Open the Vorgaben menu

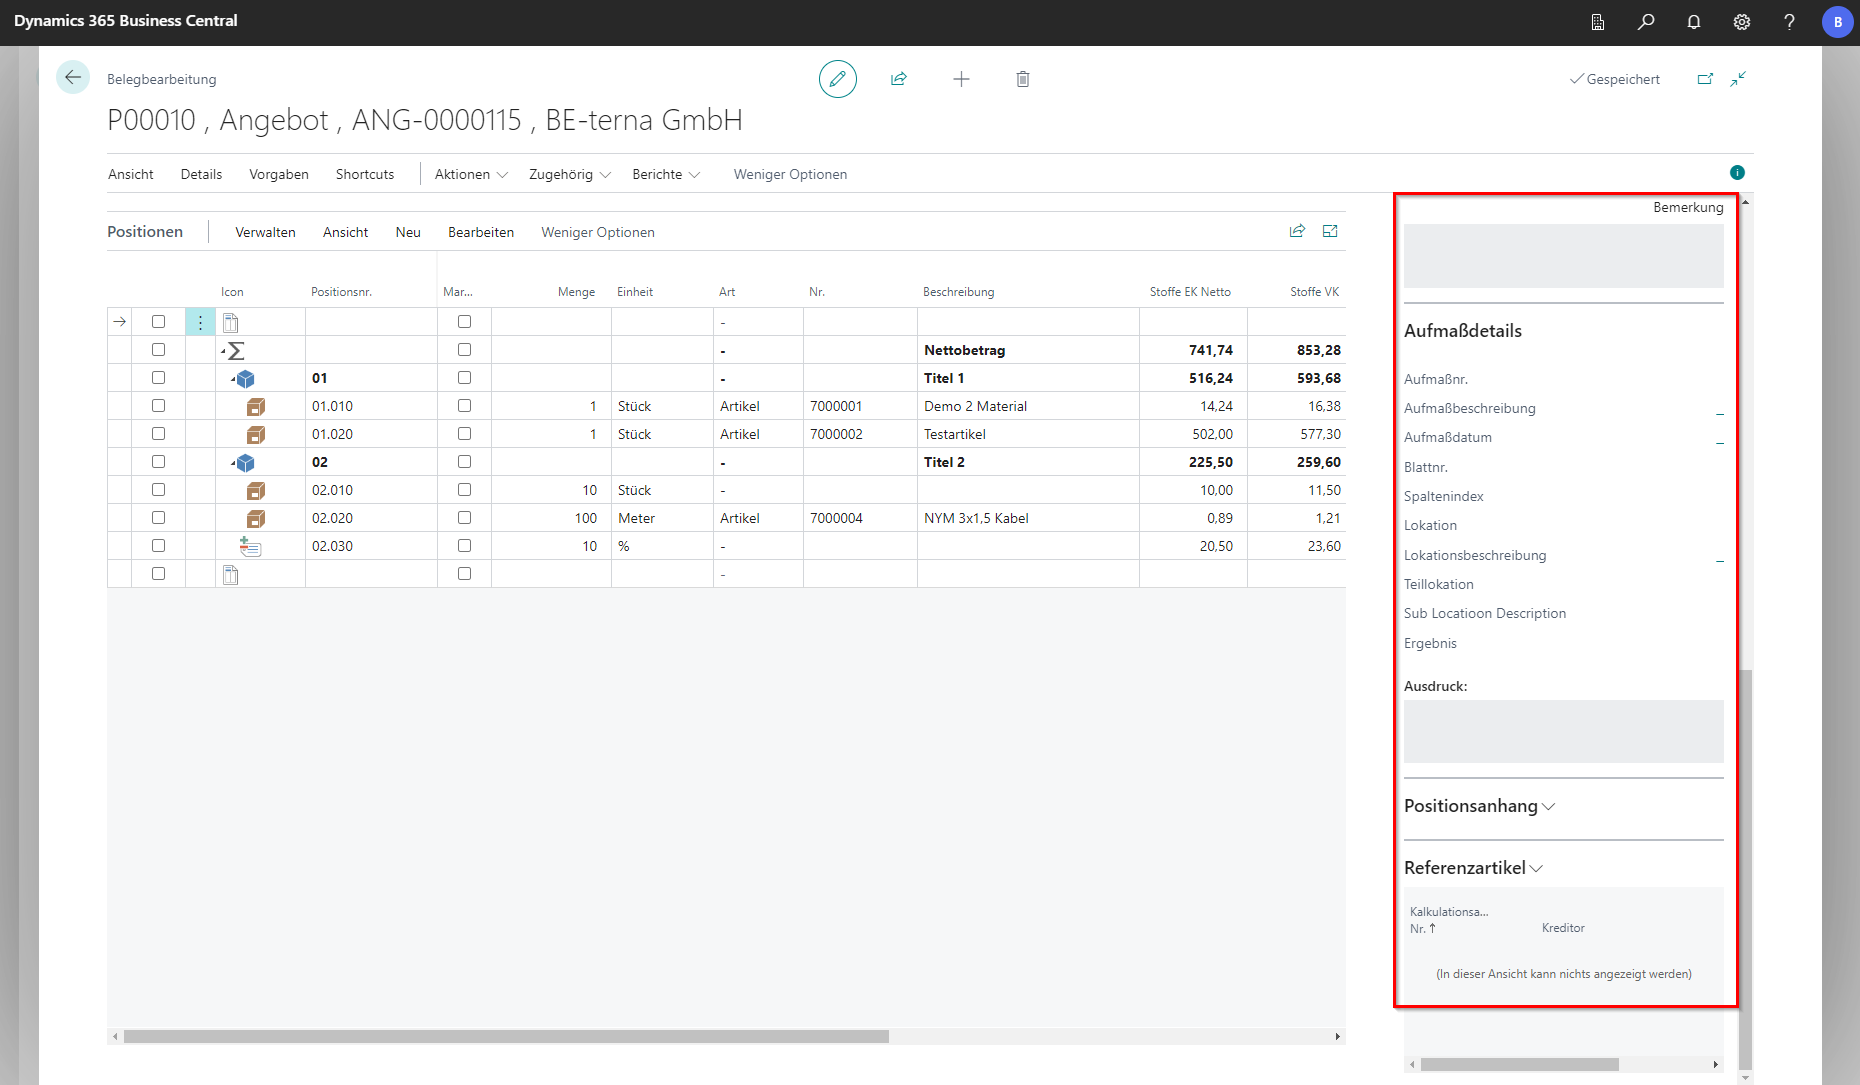[278, 174]
